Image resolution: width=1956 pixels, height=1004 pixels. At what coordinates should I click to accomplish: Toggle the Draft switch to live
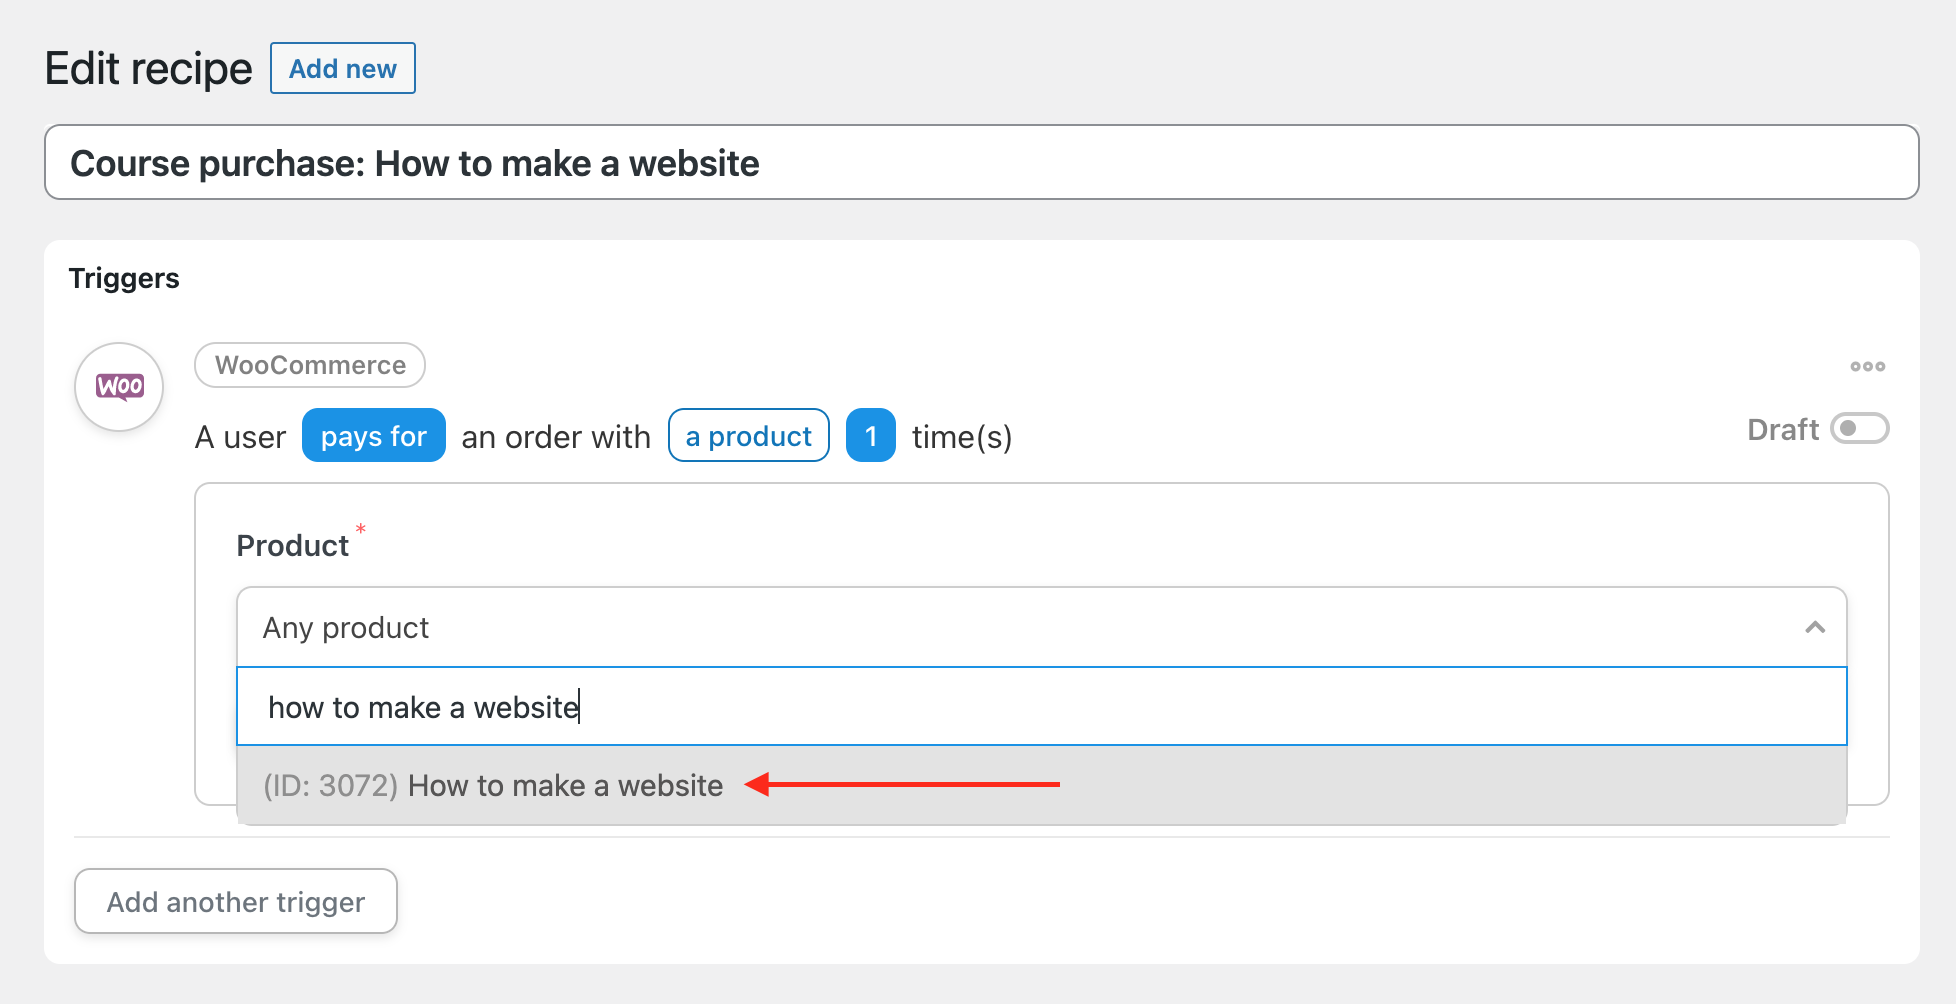(x=1859, y=429)
